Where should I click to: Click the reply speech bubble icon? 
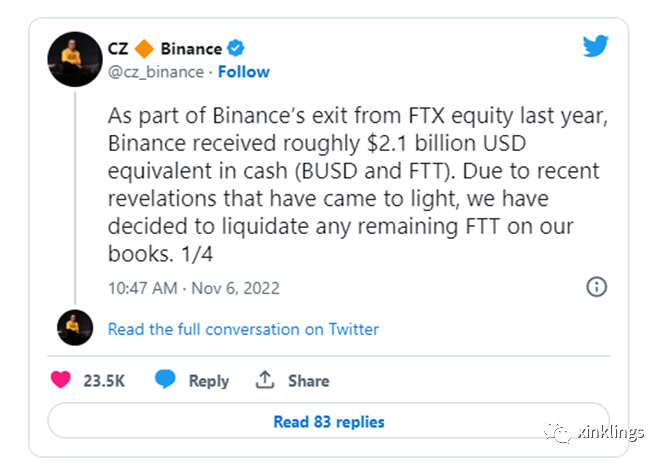click(x=166, y=380)
